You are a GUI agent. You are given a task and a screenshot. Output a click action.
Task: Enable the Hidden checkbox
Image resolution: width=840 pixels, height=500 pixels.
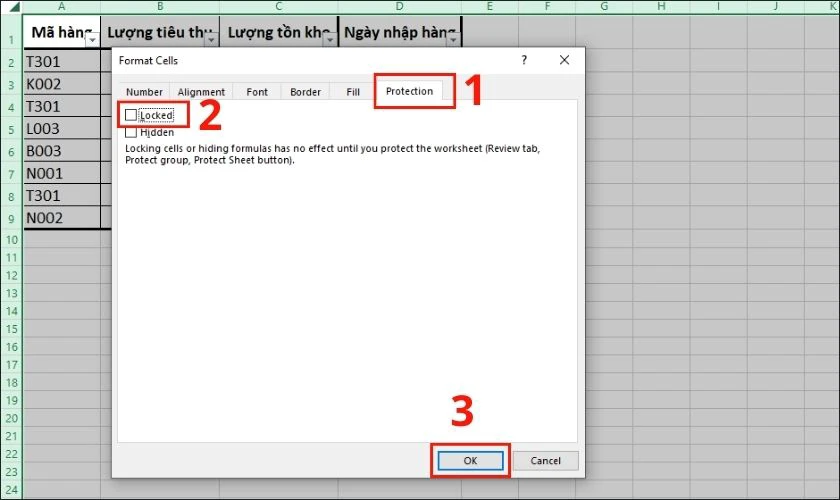(x=131, y=132)
